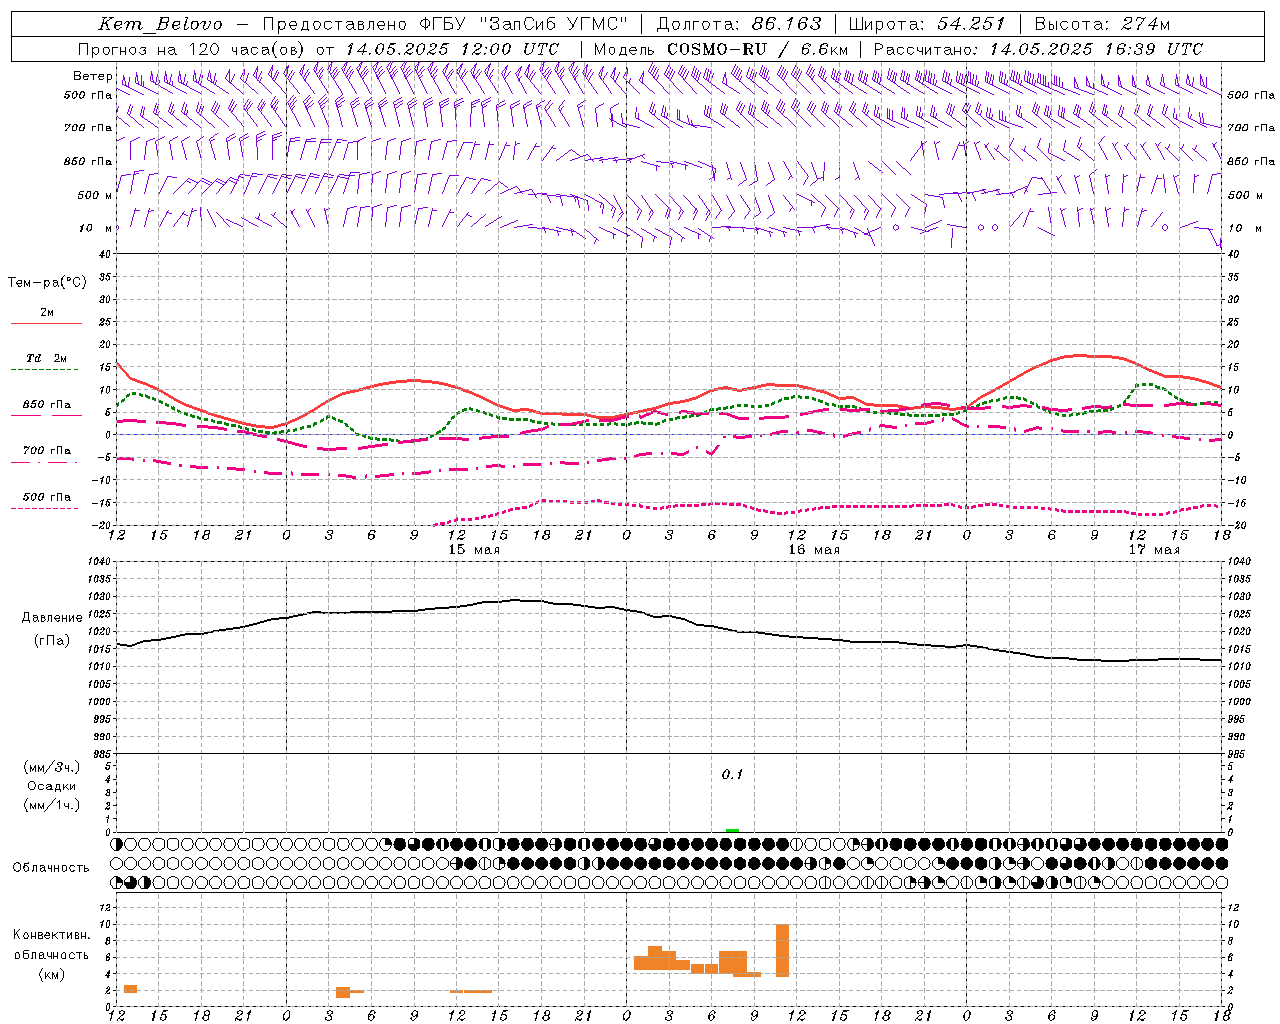Screen dimensions: 1280x1024
Task: Click the Высота: 274м value
Action: (1102, 24)
